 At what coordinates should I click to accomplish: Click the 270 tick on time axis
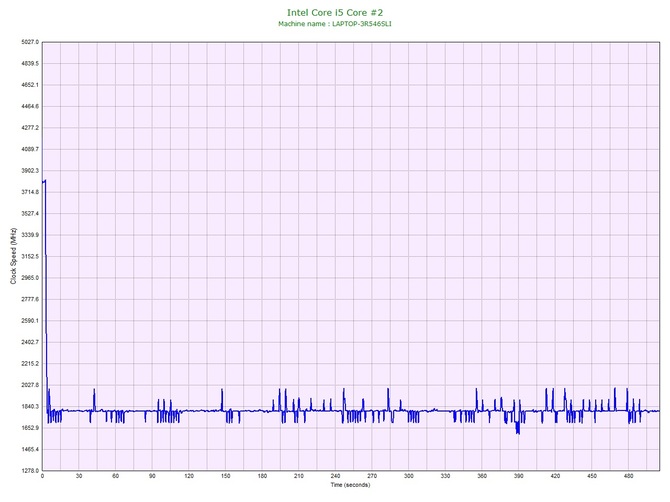coord(372,476)
